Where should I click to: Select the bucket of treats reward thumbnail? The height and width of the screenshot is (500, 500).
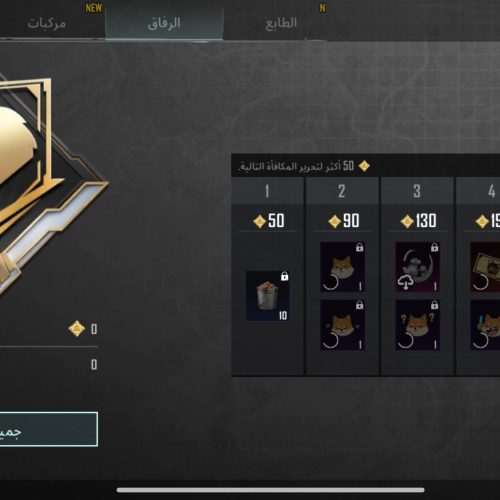pos(267,296)
